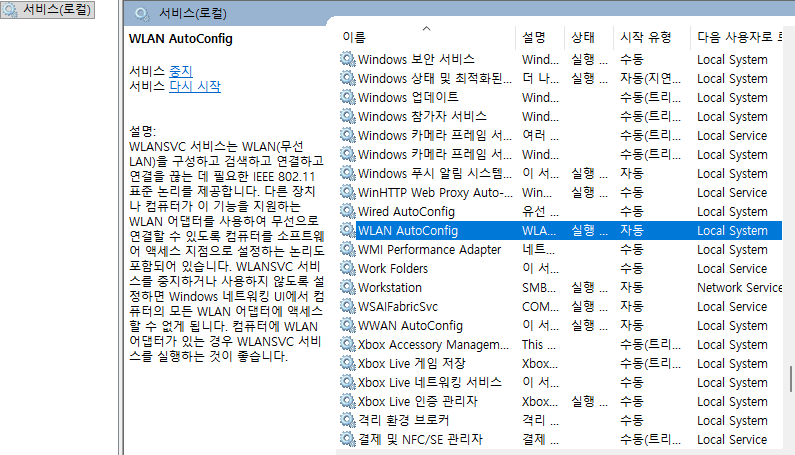Click Network Service in the Workstation row
The height and width of the screenshot is (455, 795).
pos(740,288)
